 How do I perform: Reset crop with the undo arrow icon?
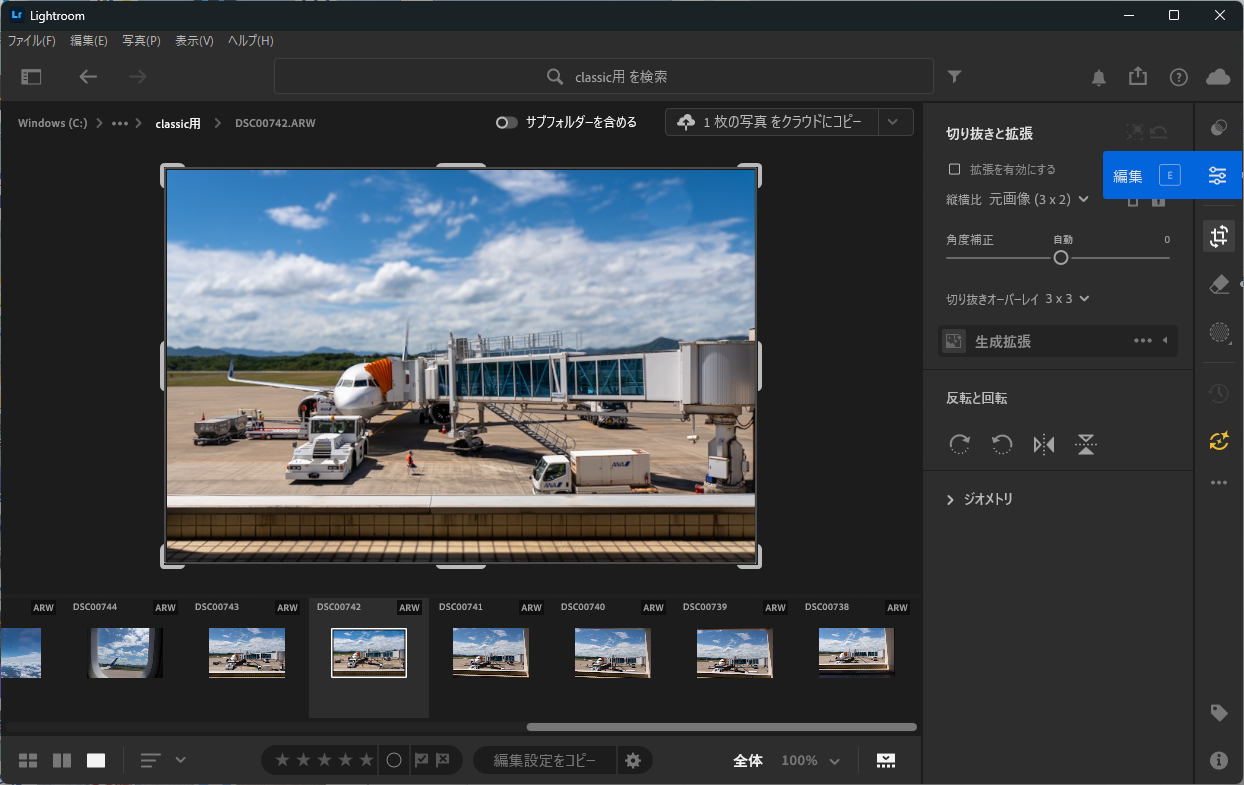pyautogui.click(x=1159, y=132)
